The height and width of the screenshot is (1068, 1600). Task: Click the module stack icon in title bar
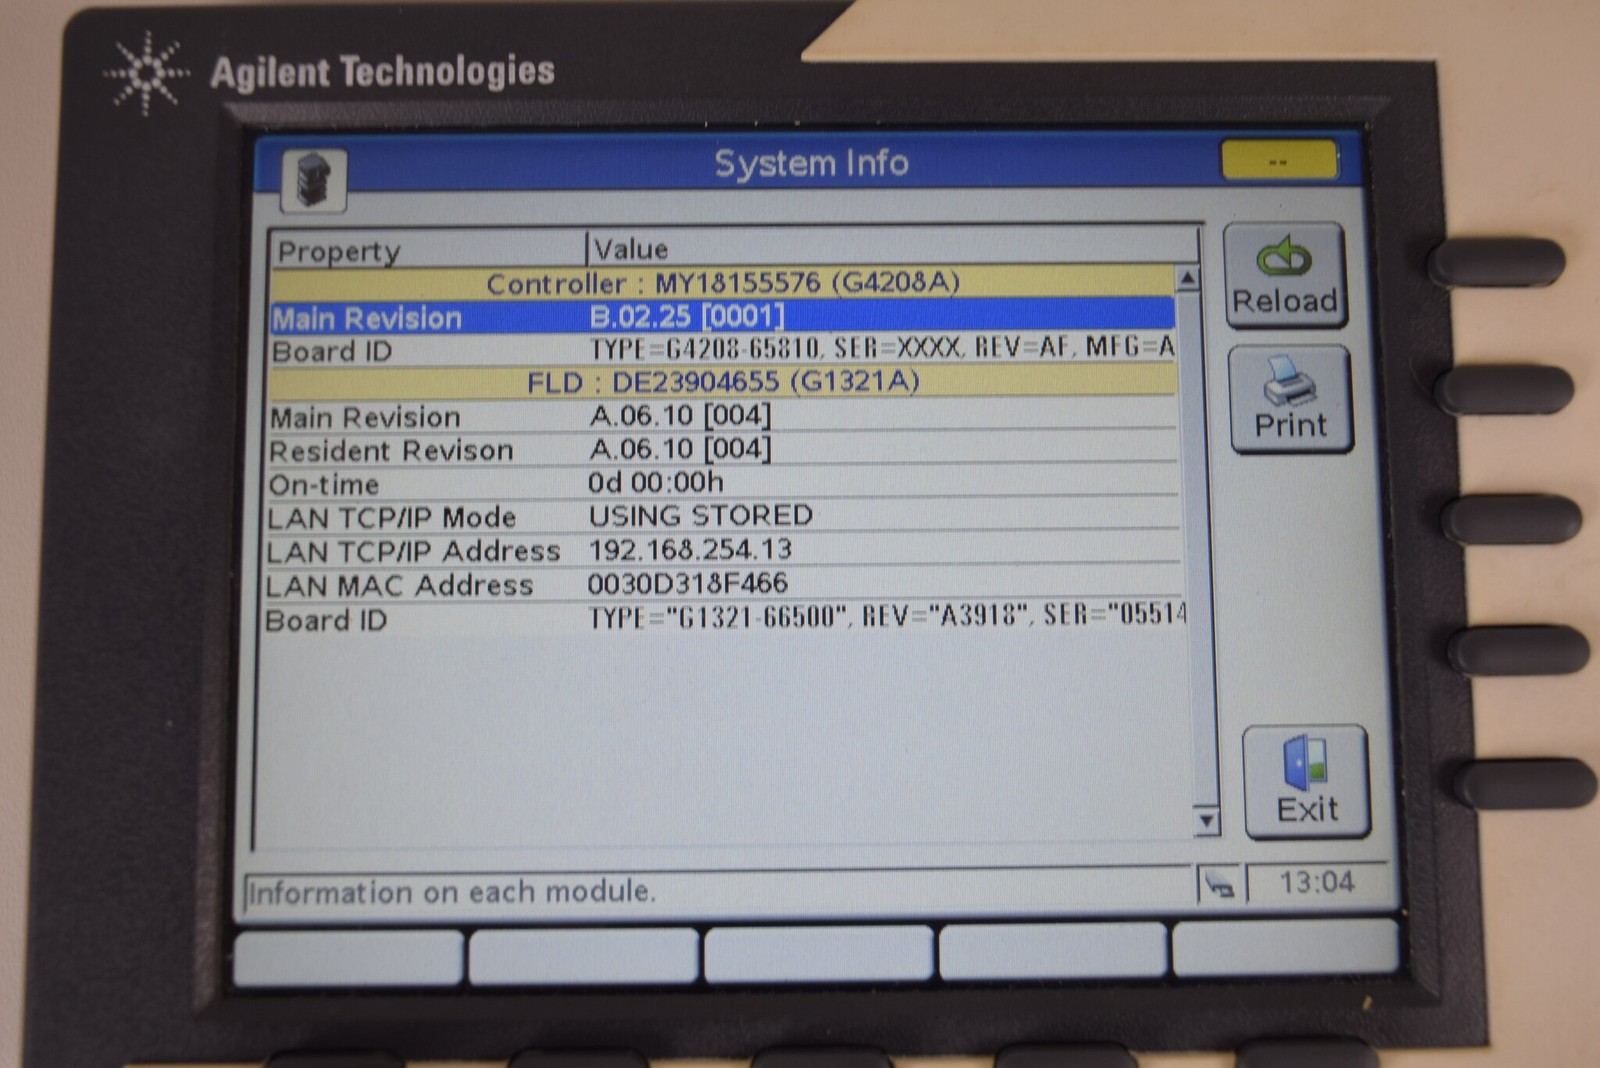tap(314, 180)
